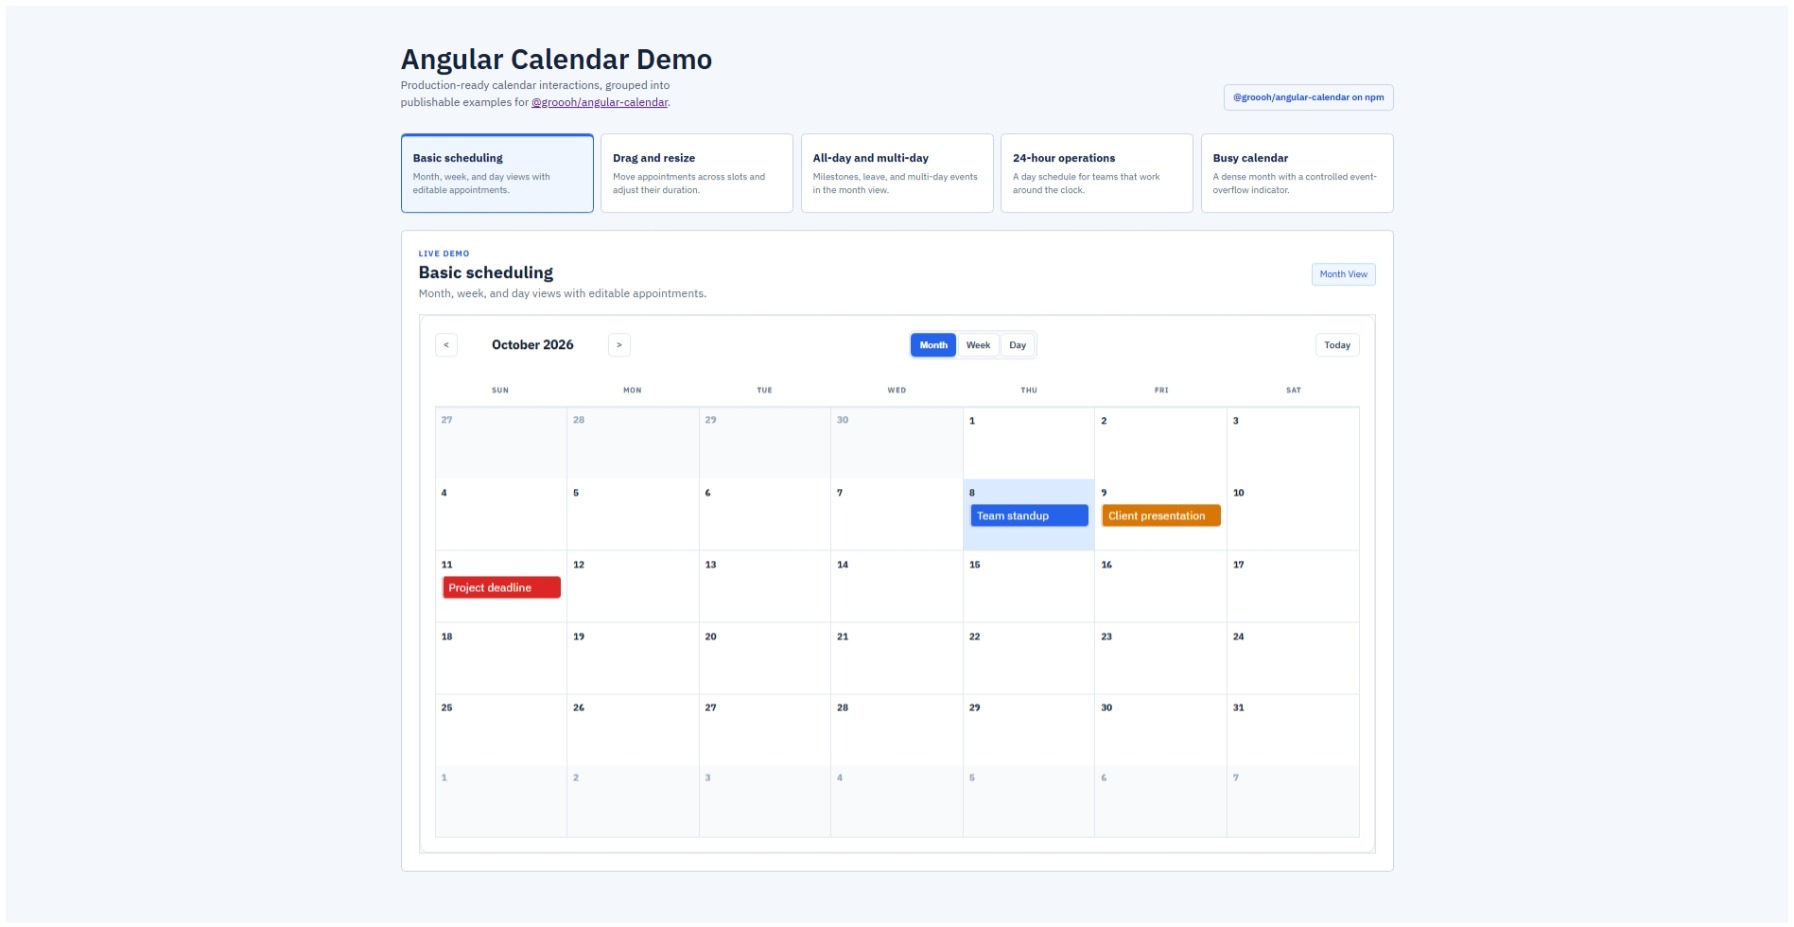Click the THU column header
This screenshot has height=927, width=1794.
click(x=1029, y=390)
